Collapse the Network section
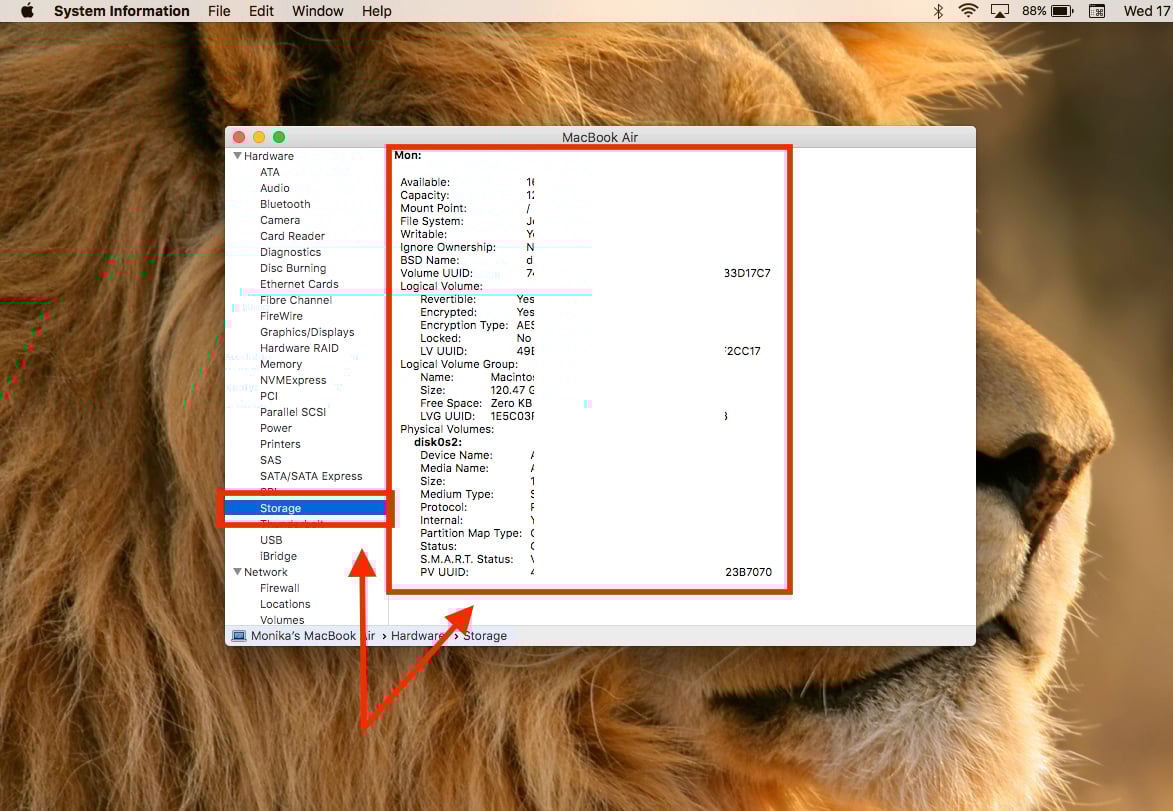The image size is (1173, 811). point(237,572)
